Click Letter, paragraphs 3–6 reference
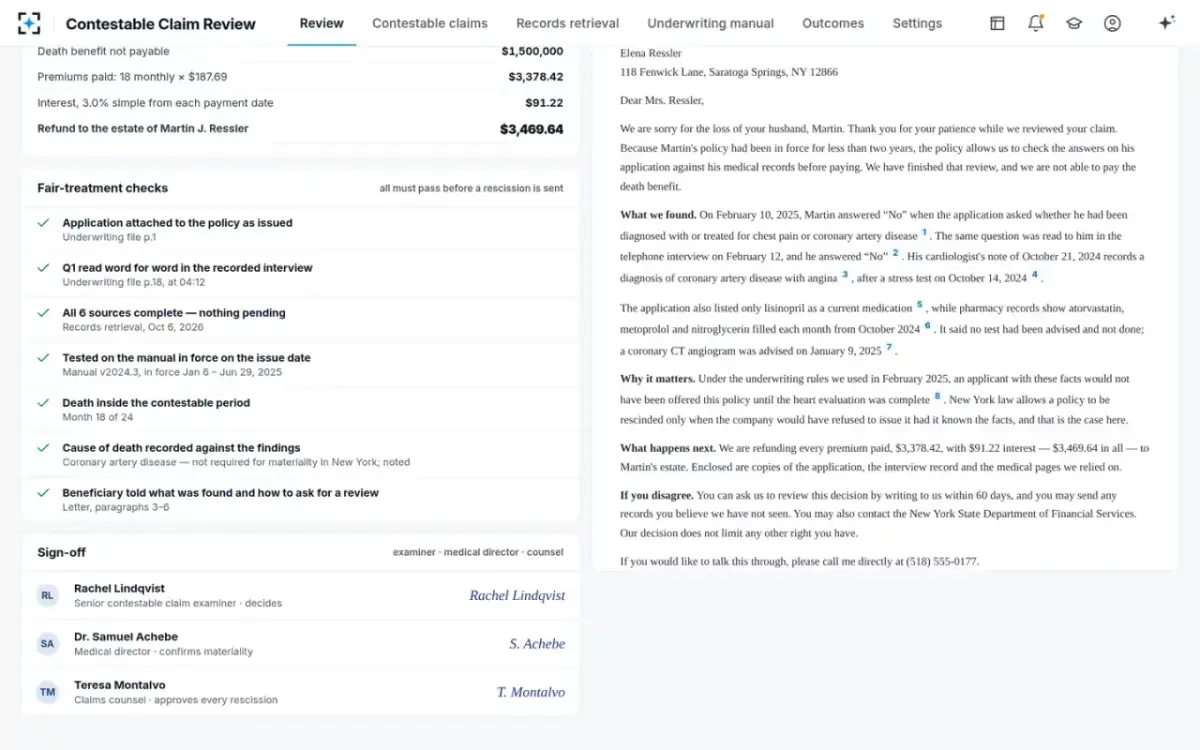1200x750 pixels. (116, 507)
